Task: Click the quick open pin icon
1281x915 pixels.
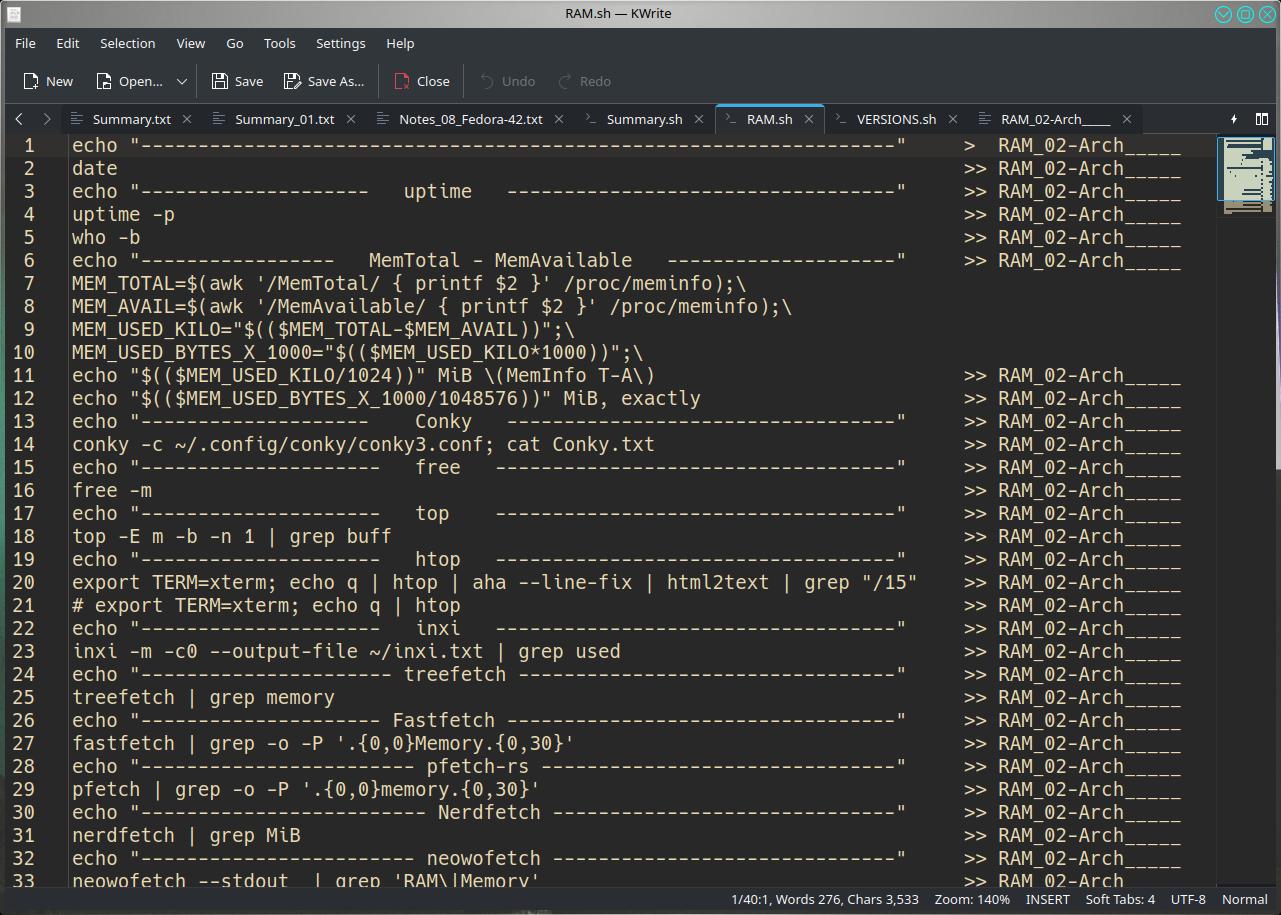Action: point(1234,119)
